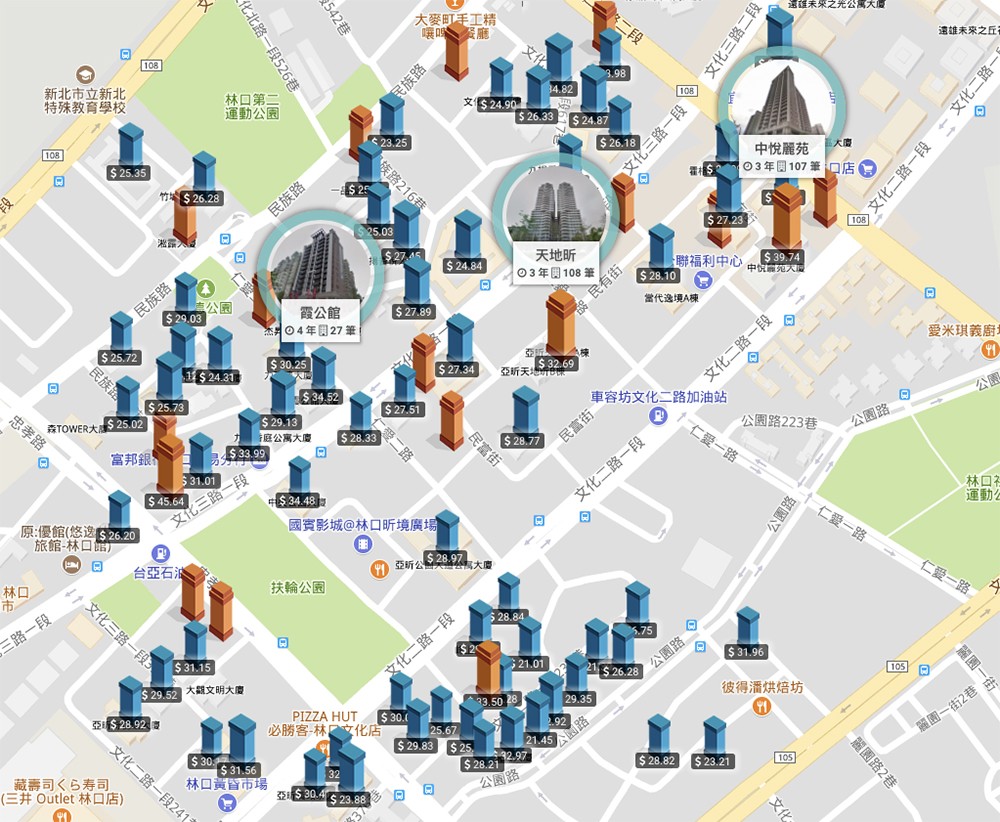The height and width of the screenshot is (822, 1000).
Task: Click the restaurant icon beside 愛米琪義廚
Action: pos(990,349)
